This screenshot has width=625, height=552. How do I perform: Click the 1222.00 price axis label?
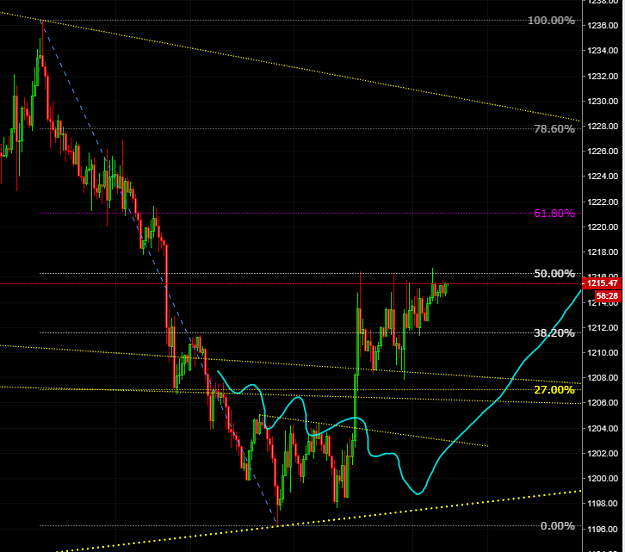[x=602, y=202]
